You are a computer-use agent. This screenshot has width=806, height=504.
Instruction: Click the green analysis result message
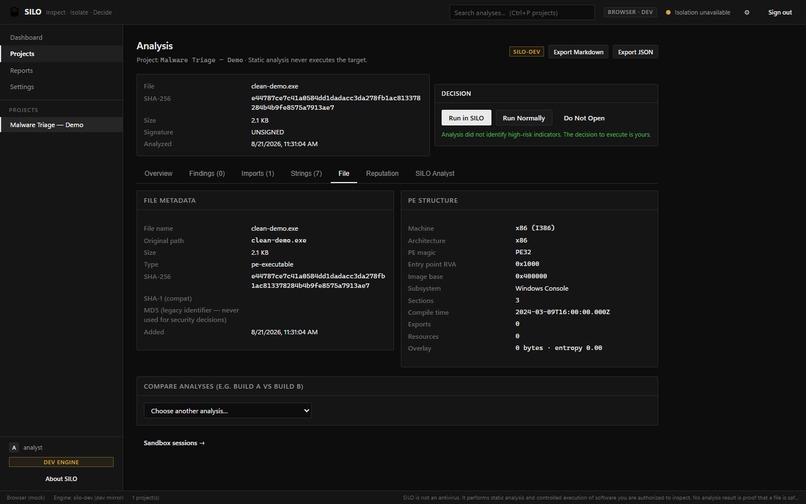point(546,135)
